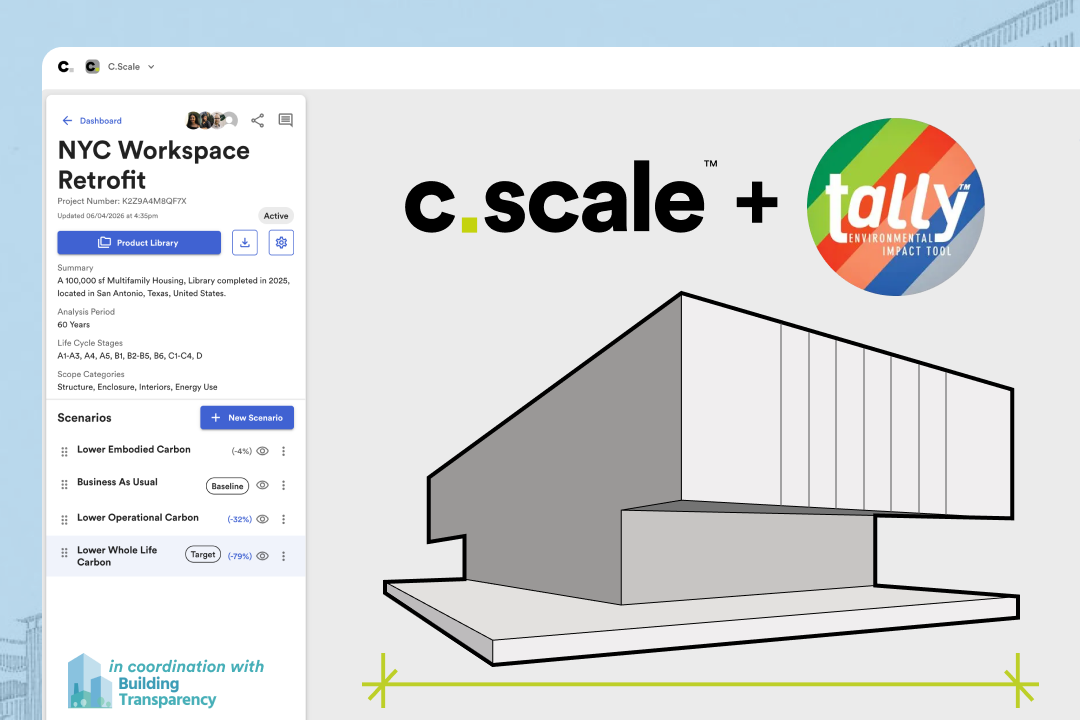The height and width of the screenshot is (720, 1080).
Task: Open the project collaborators avatars
Action: point(211,121)
